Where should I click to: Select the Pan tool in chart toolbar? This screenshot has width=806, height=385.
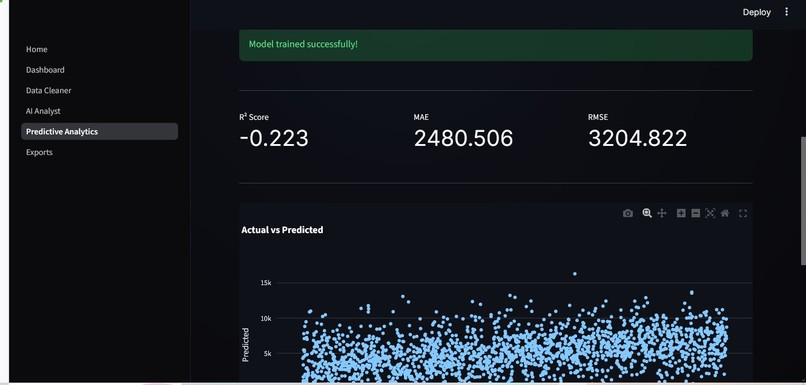pos(662,213)
